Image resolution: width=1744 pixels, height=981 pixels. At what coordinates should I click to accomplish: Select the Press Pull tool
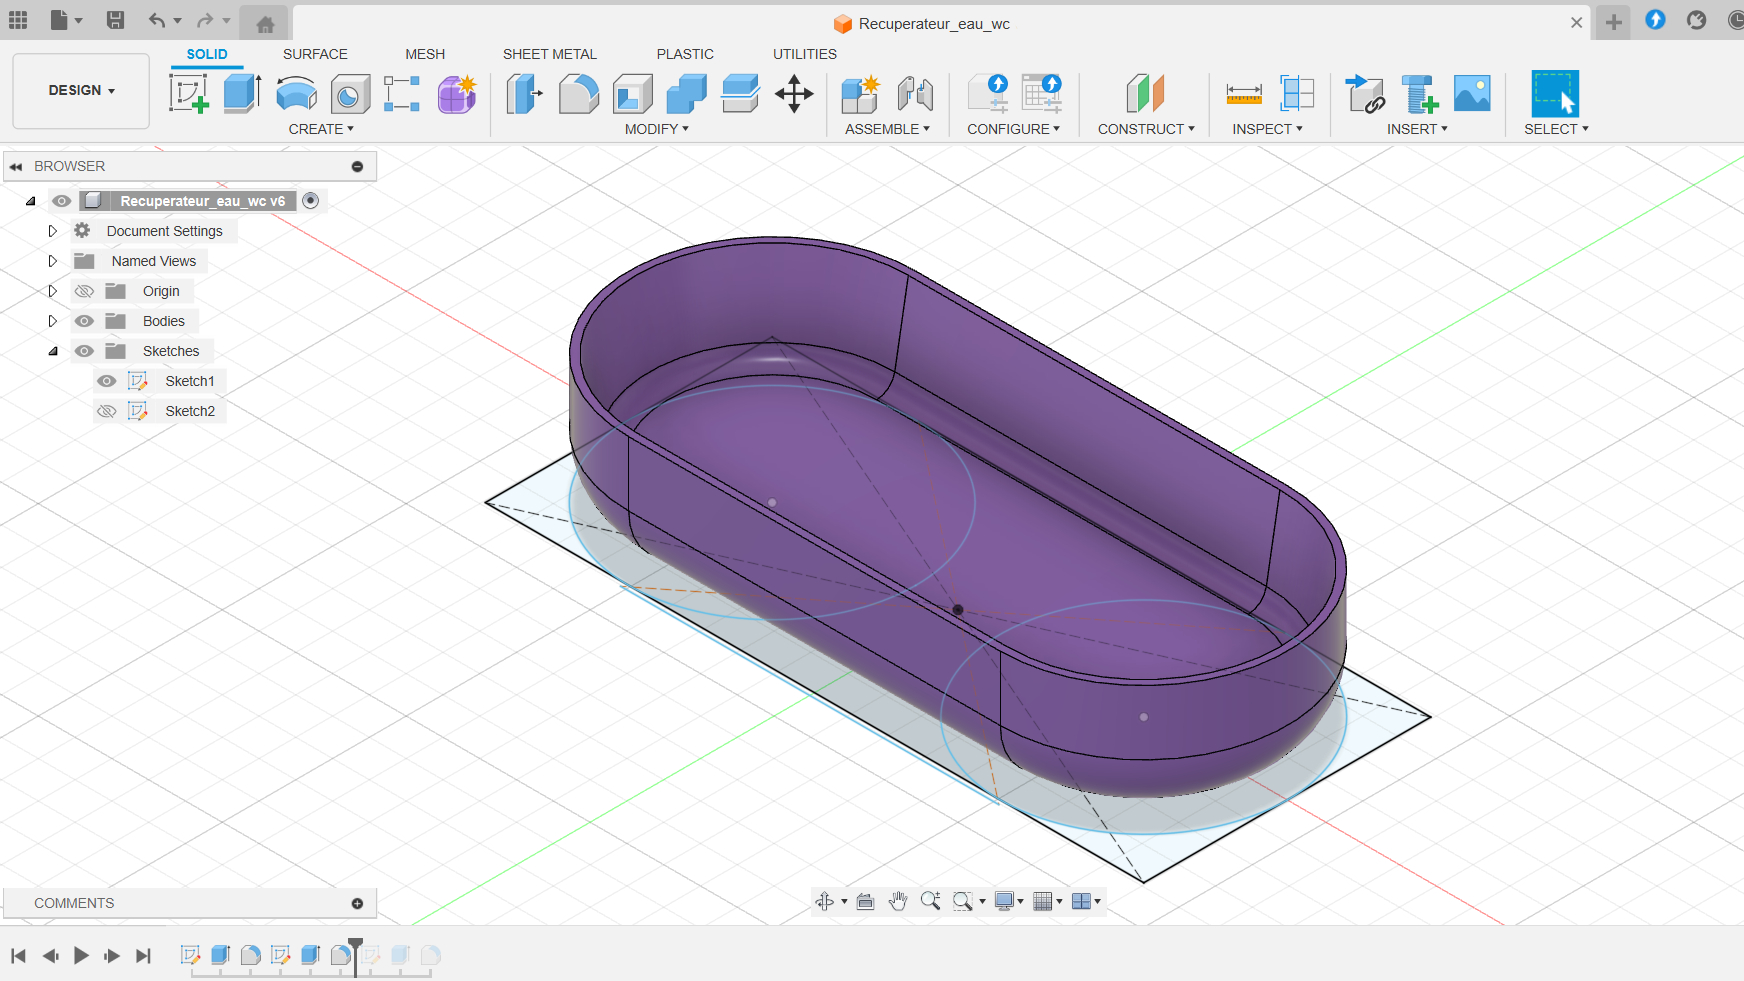524,94
